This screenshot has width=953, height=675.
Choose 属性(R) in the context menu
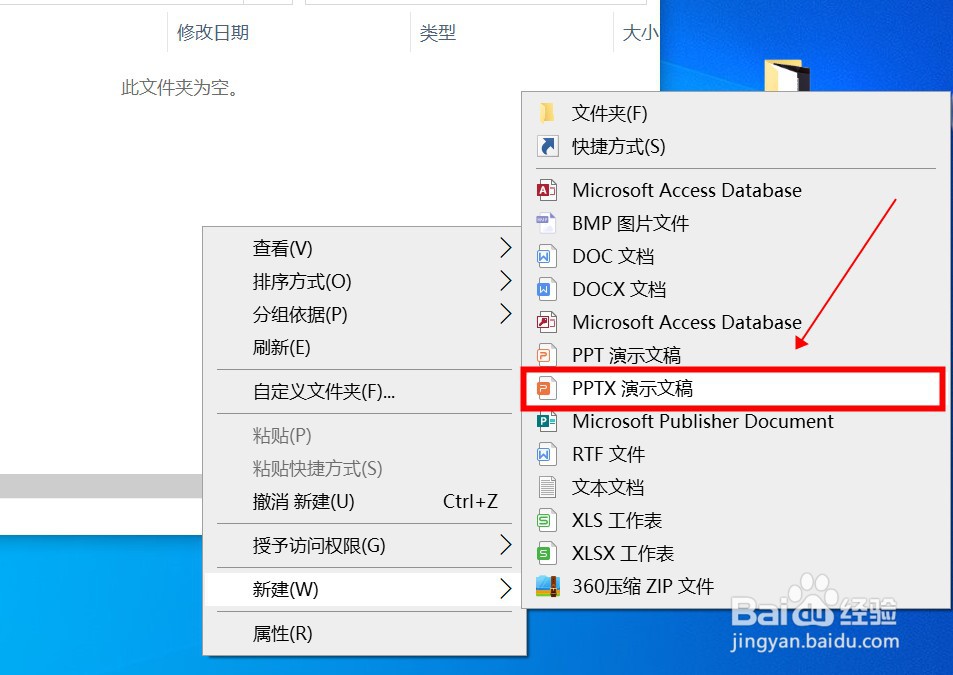point(363,633)
